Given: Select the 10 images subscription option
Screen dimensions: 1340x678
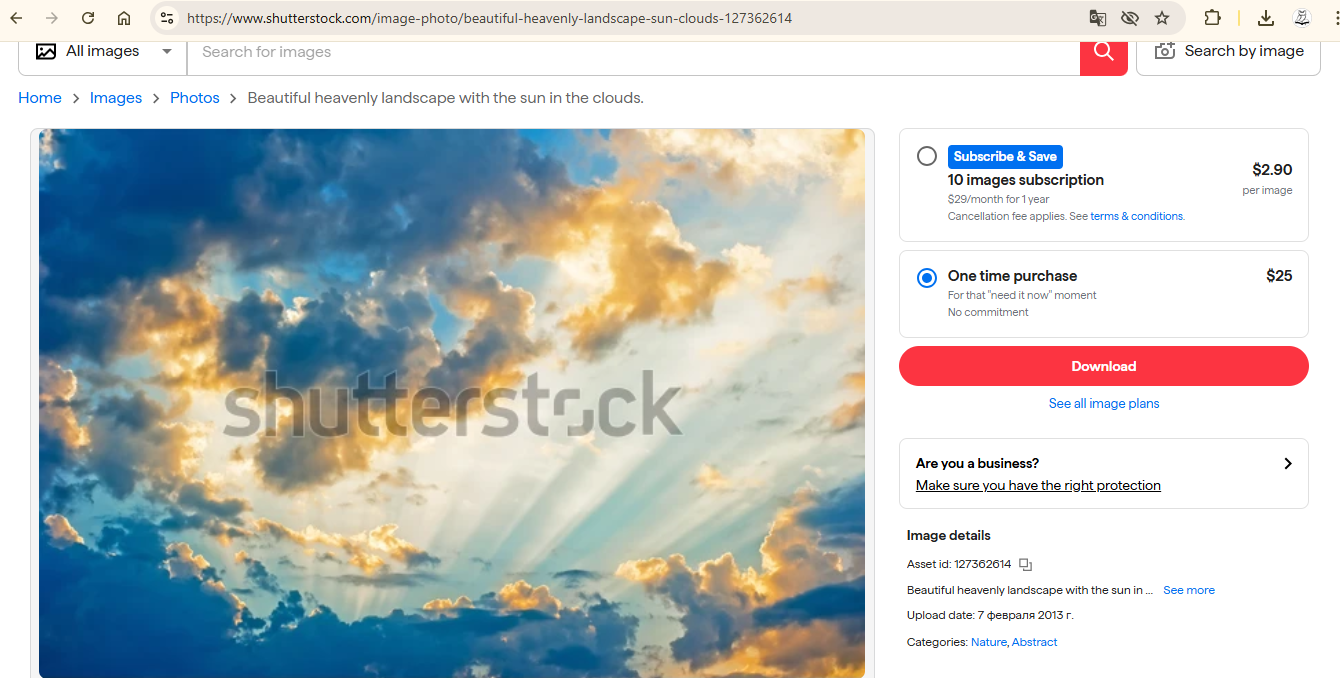Looking at the screenshot, I should click(x=927, y=156).
